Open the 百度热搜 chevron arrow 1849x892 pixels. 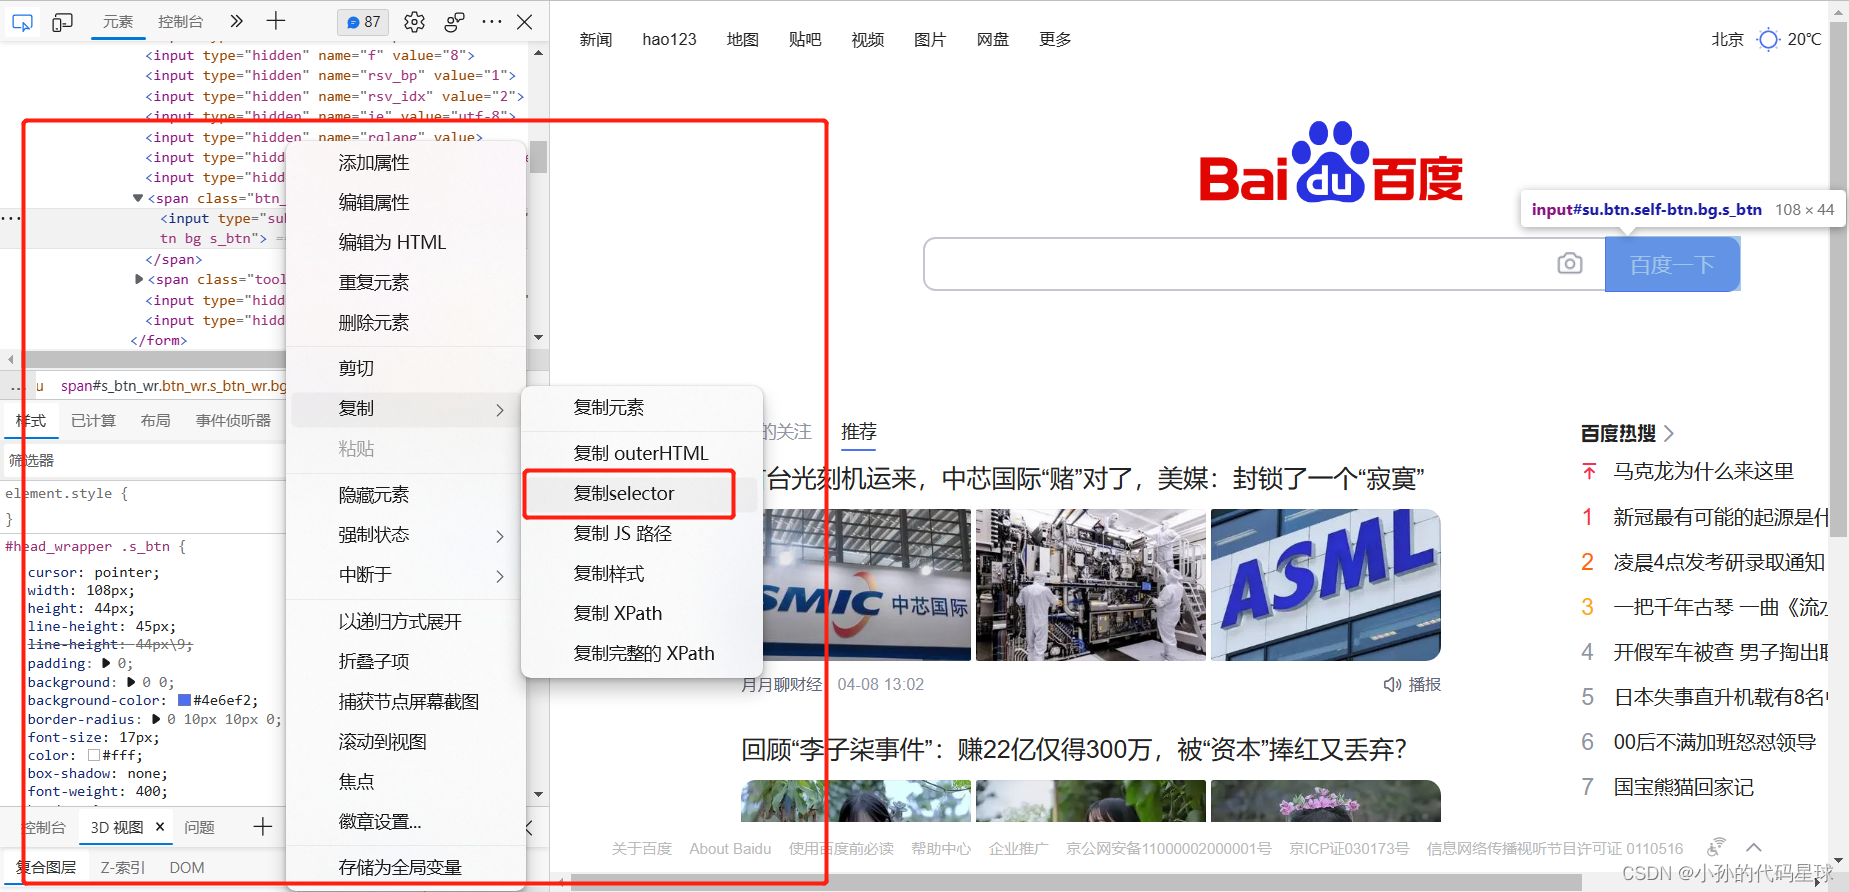tap(1668, 433)
